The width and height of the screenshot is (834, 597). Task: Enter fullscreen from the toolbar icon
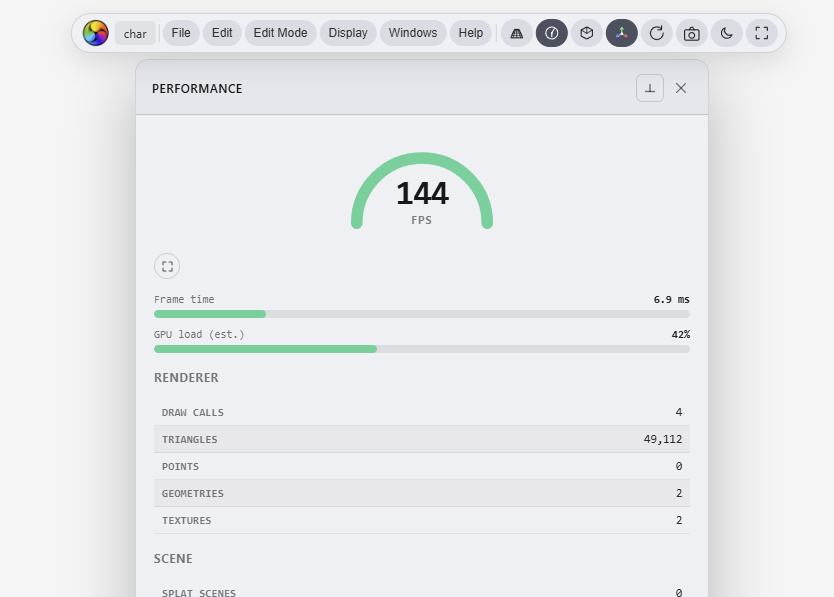(x=762, y=33)
